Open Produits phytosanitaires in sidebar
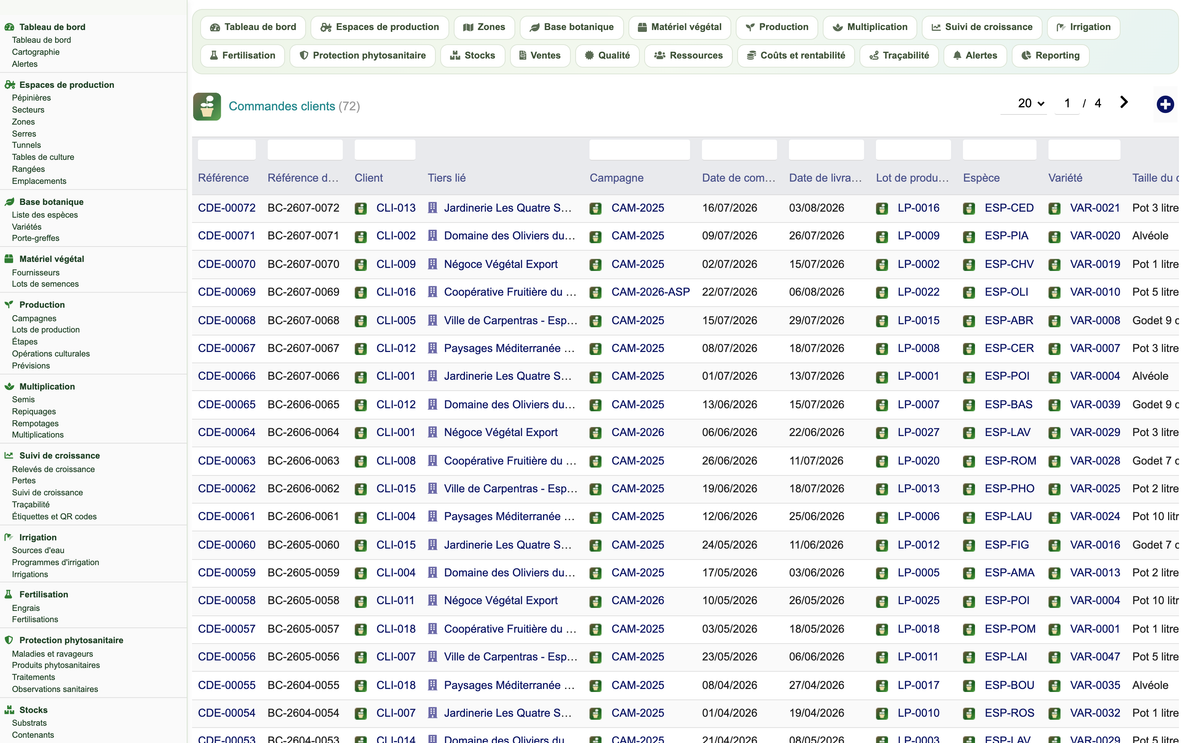Image resolution: width=1200 pixels, height=743 pixels. (x=56, y=665)
